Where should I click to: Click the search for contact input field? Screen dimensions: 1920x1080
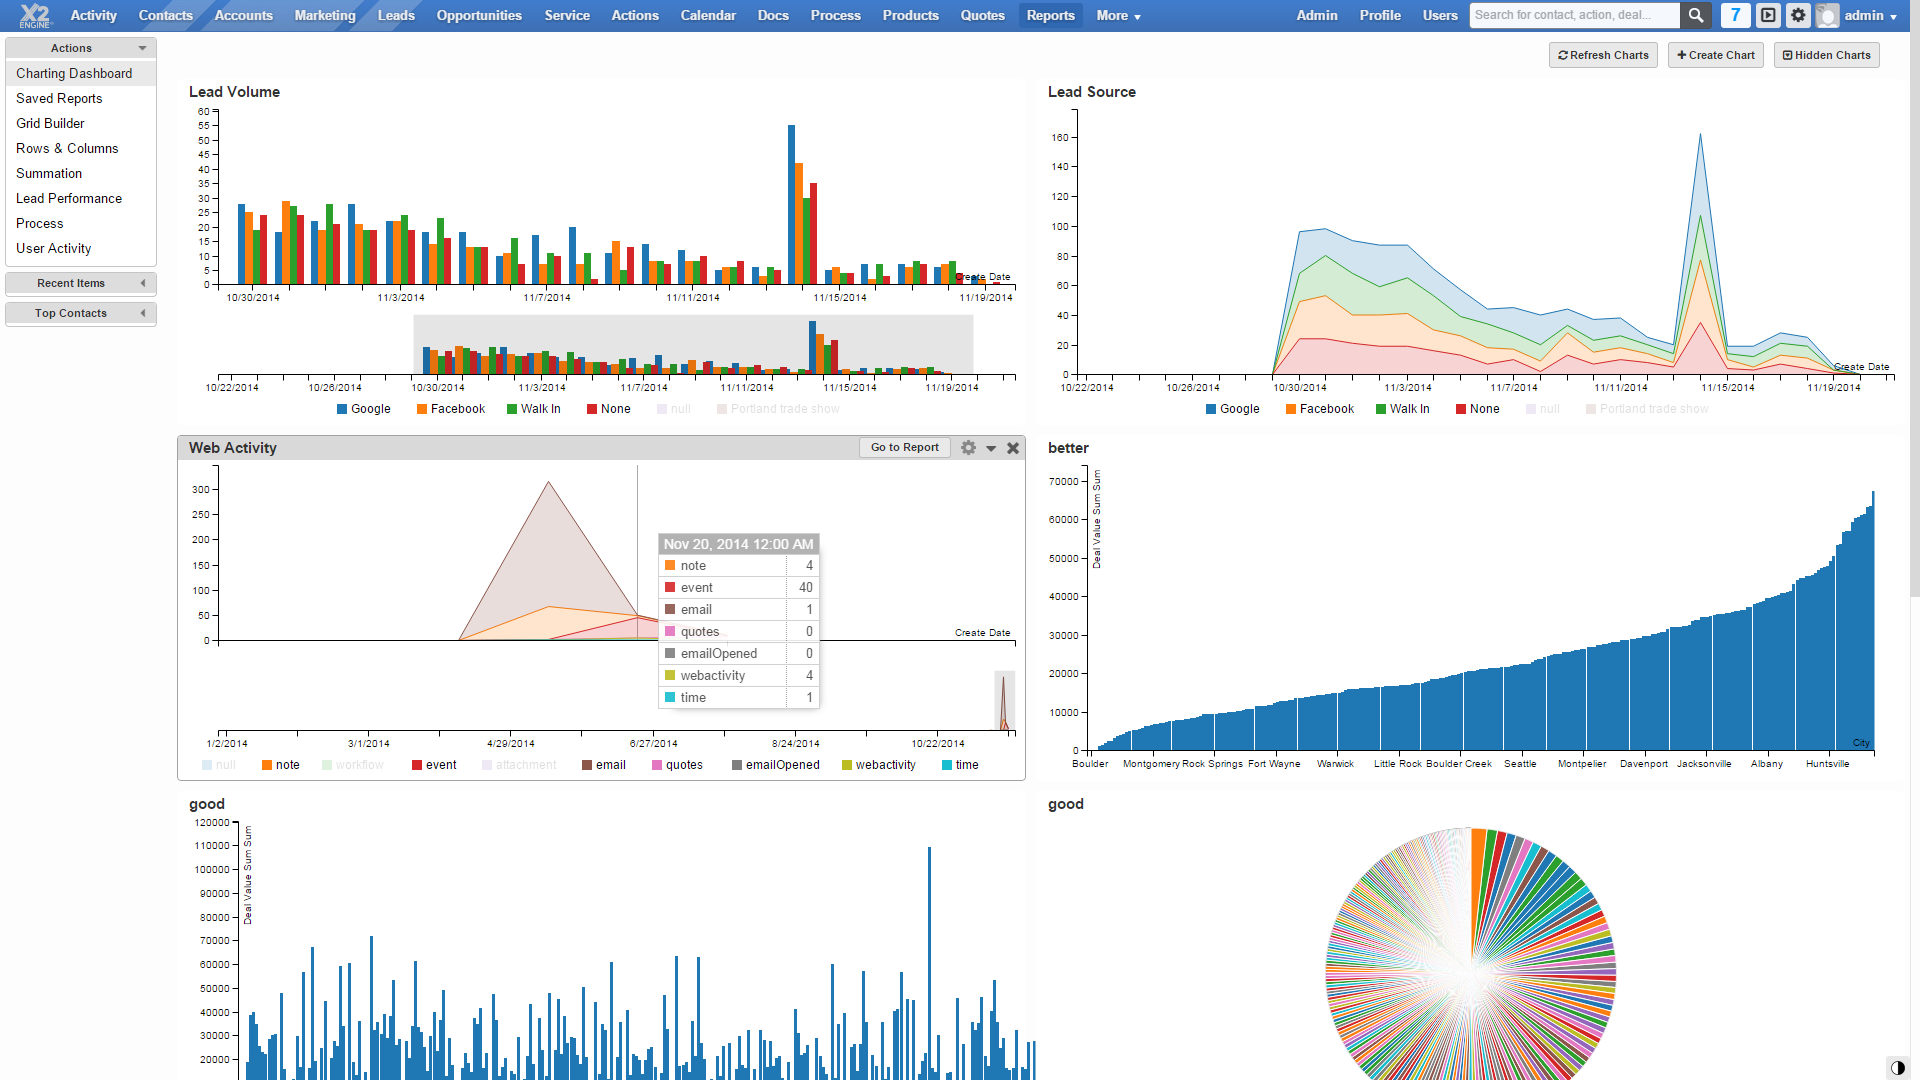(x=1574, y=15)
